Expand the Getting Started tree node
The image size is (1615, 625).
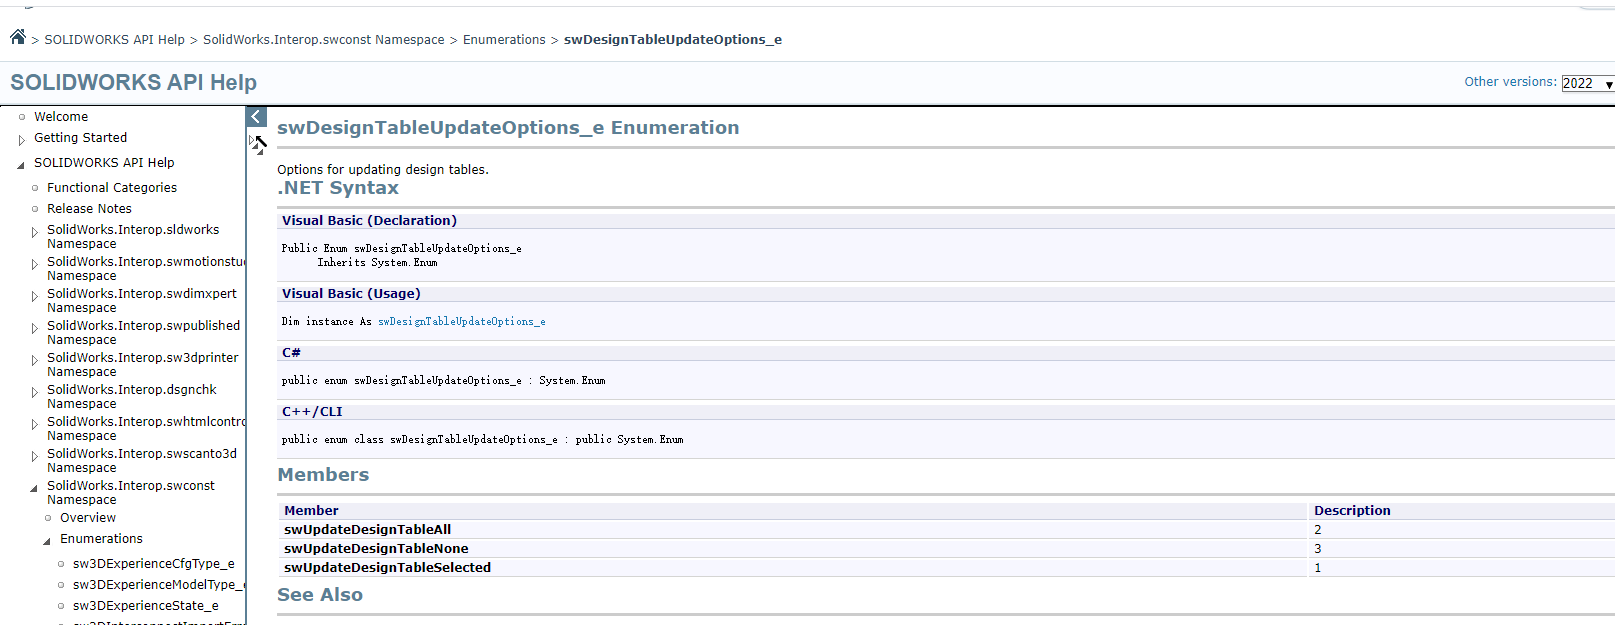coord(22,140)
